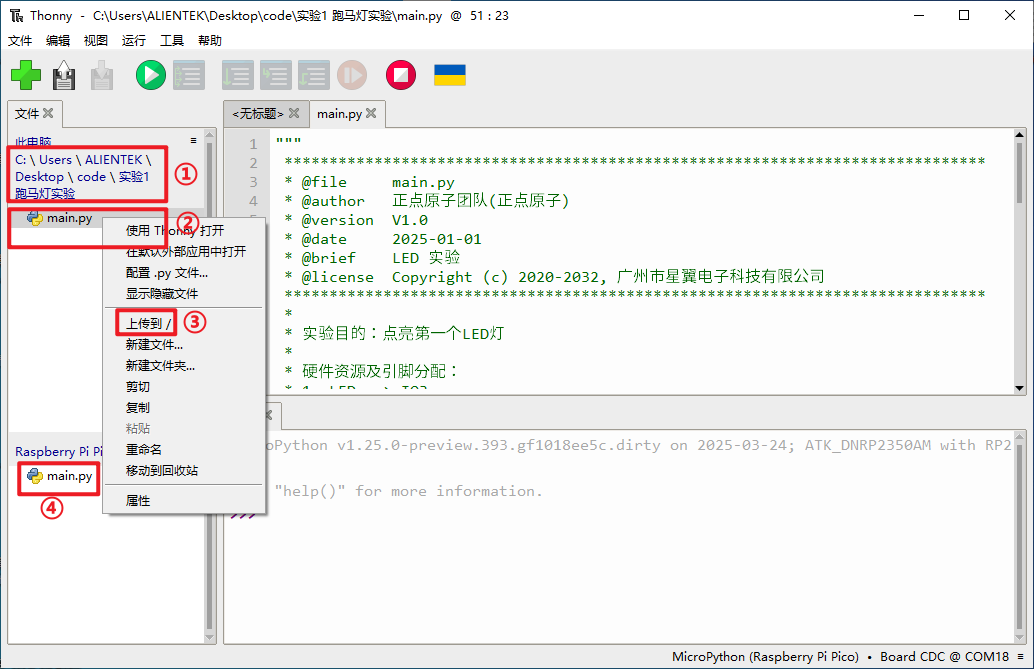This screenshot has width=1034, height=669.
Task: Open the 文件 menu
Action: click(x=20, y=40)
